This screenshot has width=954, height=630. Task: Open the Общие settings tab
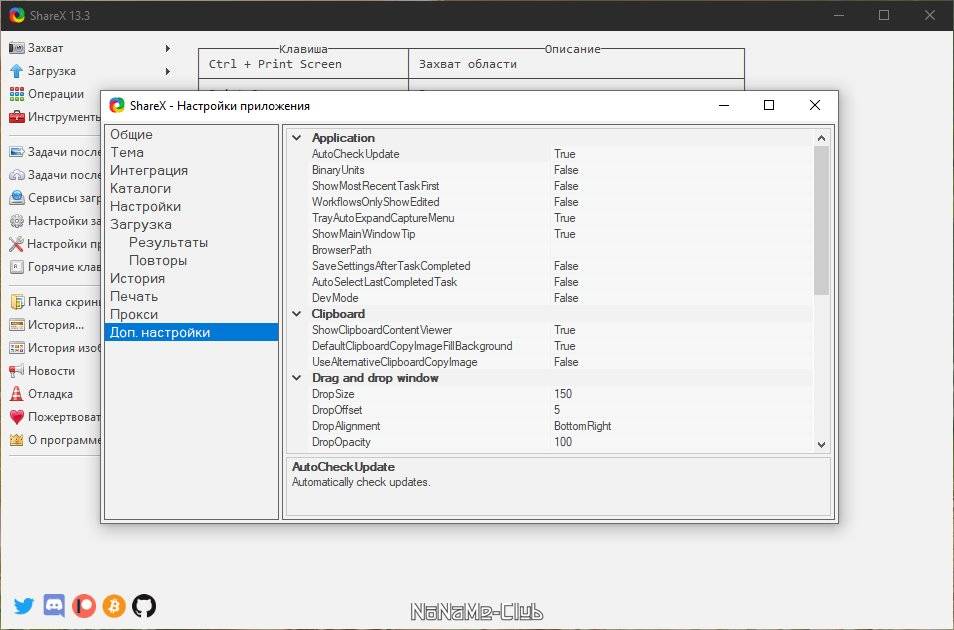(192, 135)
